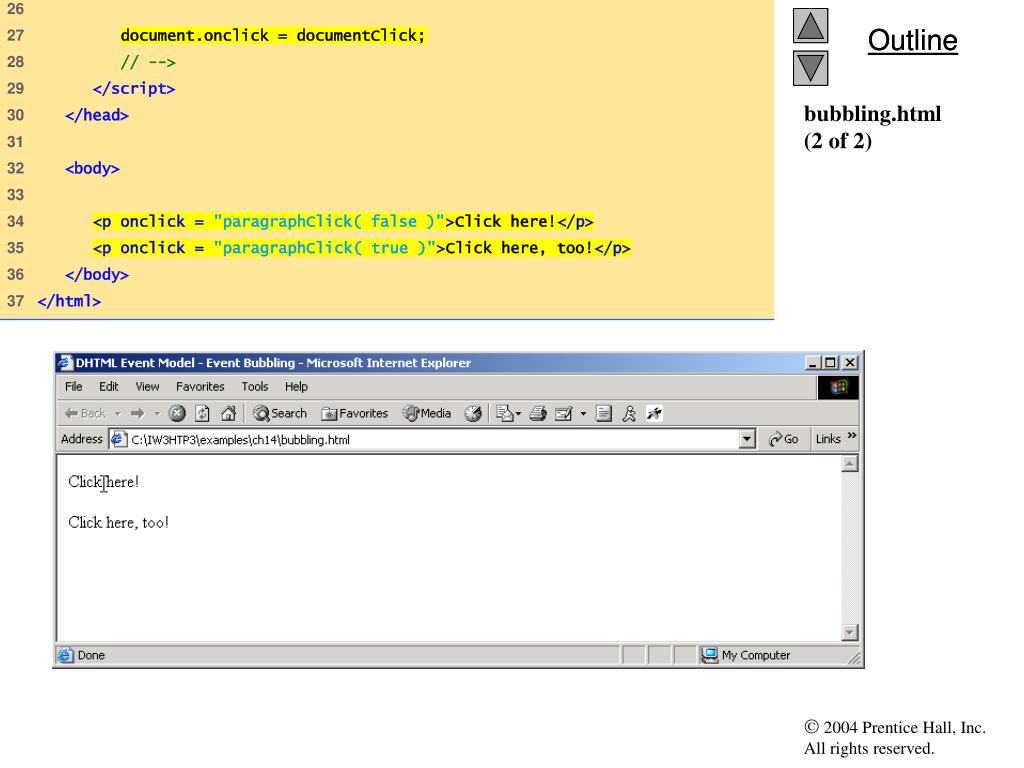This screenshot has height=768, width=1024.
Task: Open the Search toolbar button
Action: point(280,413)
